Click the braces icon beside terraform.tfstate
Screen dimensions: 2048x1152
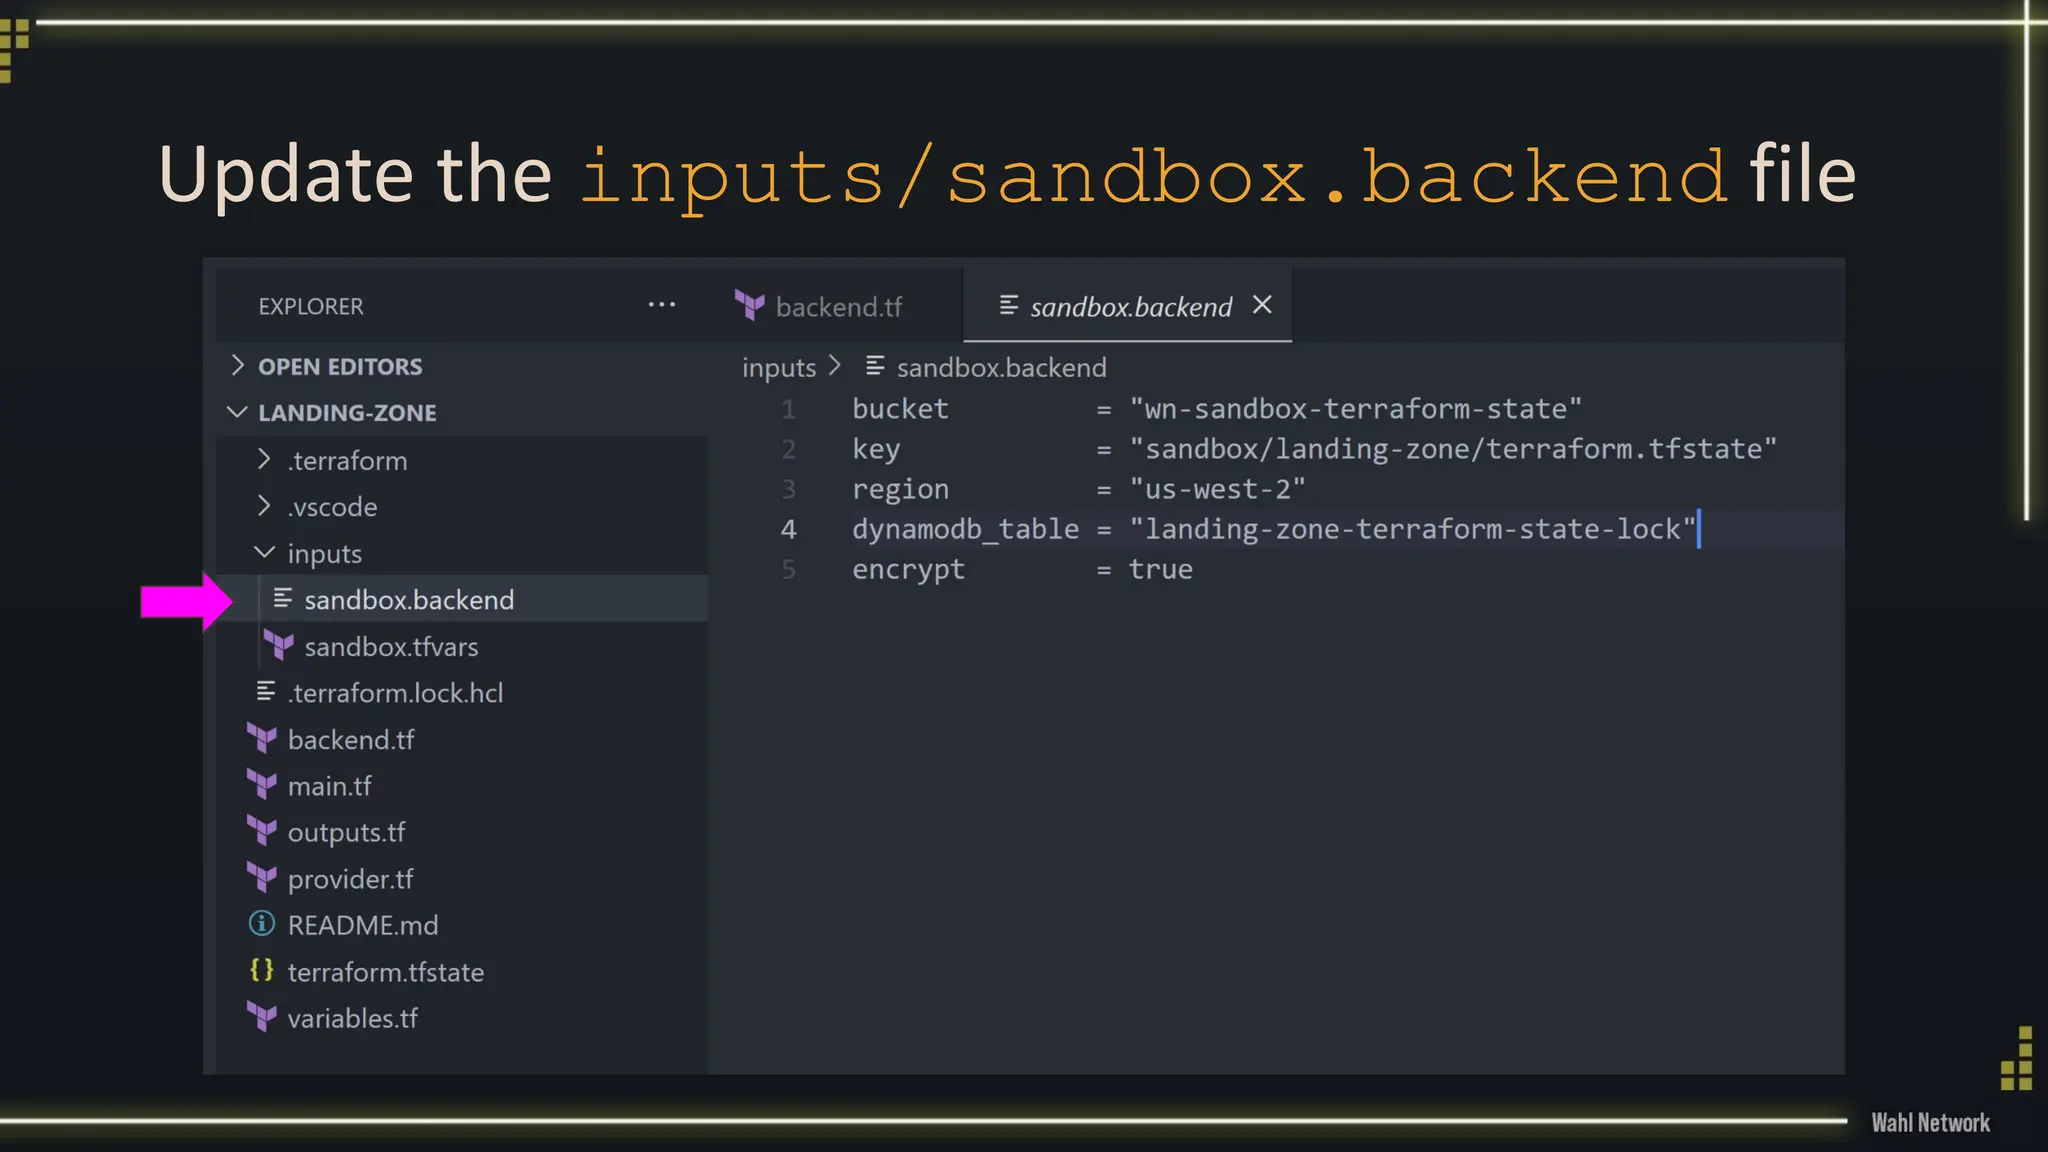(262, 970)
